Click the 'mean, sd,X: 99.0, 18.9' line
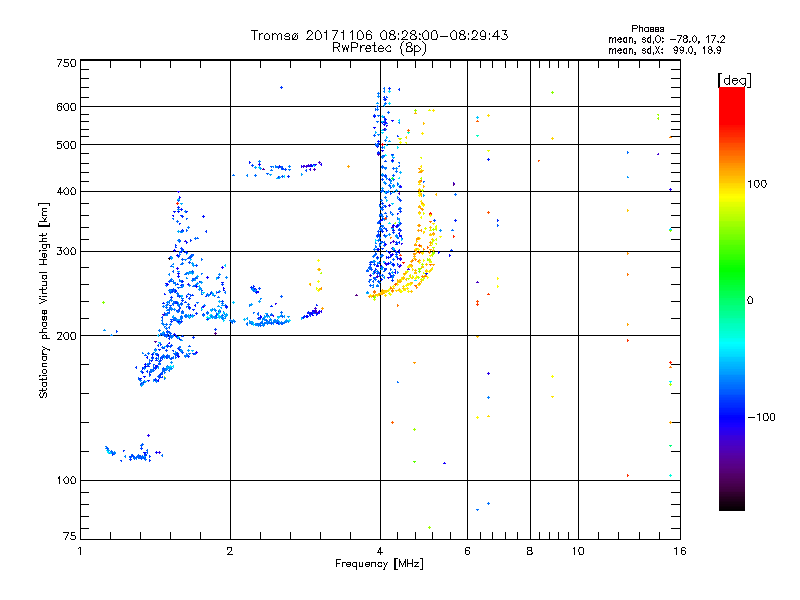 tap(664, 50)
